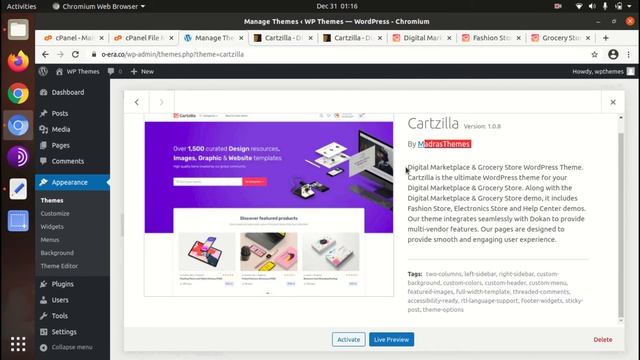
Task: Show applications grid in the dock
Action: tap(18, 344)
